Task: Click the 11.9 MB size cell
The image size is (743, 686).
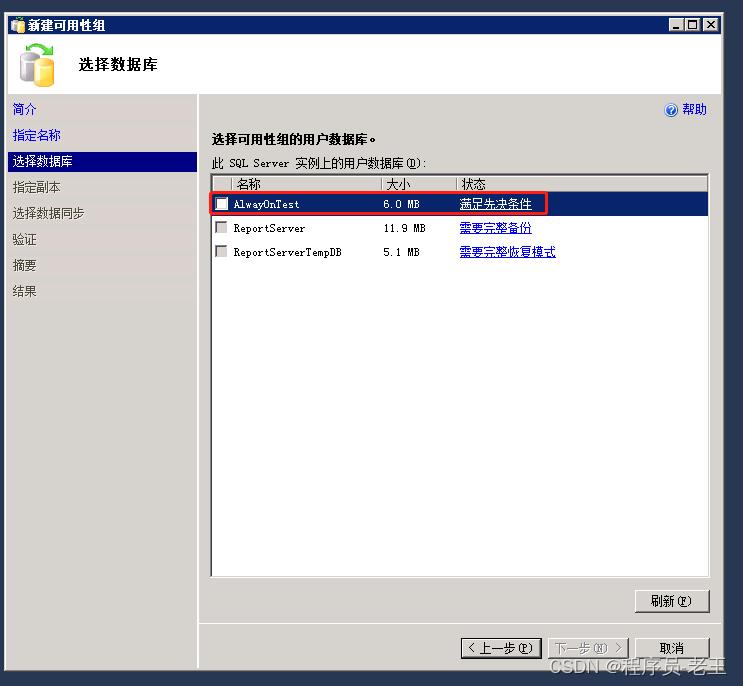Action: 404,228
